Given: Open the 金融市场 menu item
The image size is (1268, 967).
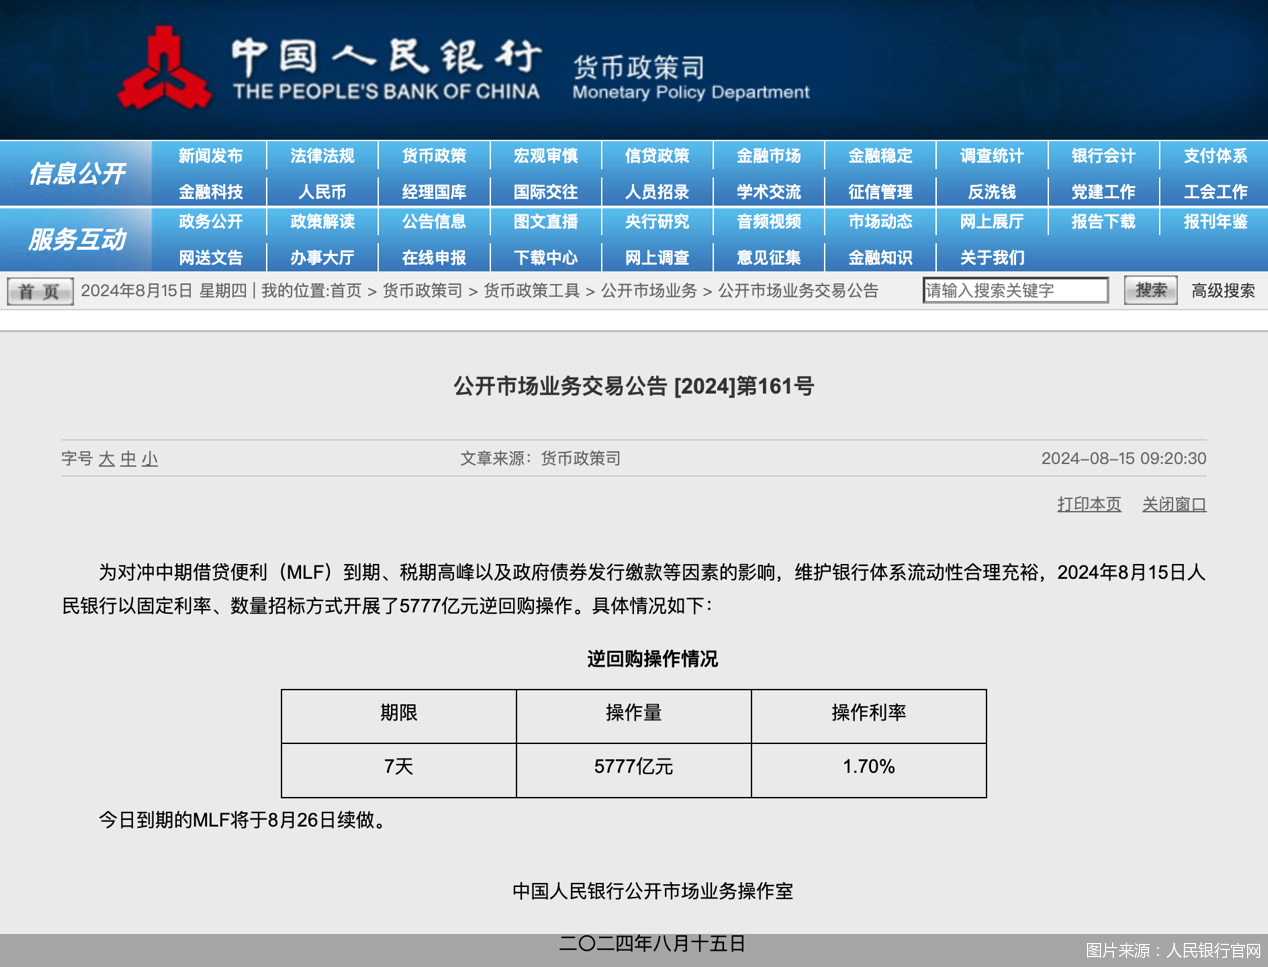Looking at the screenshot, I should 769,156.
